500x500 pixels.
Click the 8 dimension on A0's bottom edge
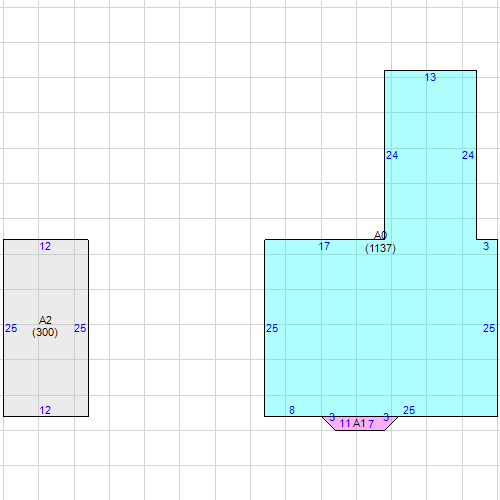point(292,410)
